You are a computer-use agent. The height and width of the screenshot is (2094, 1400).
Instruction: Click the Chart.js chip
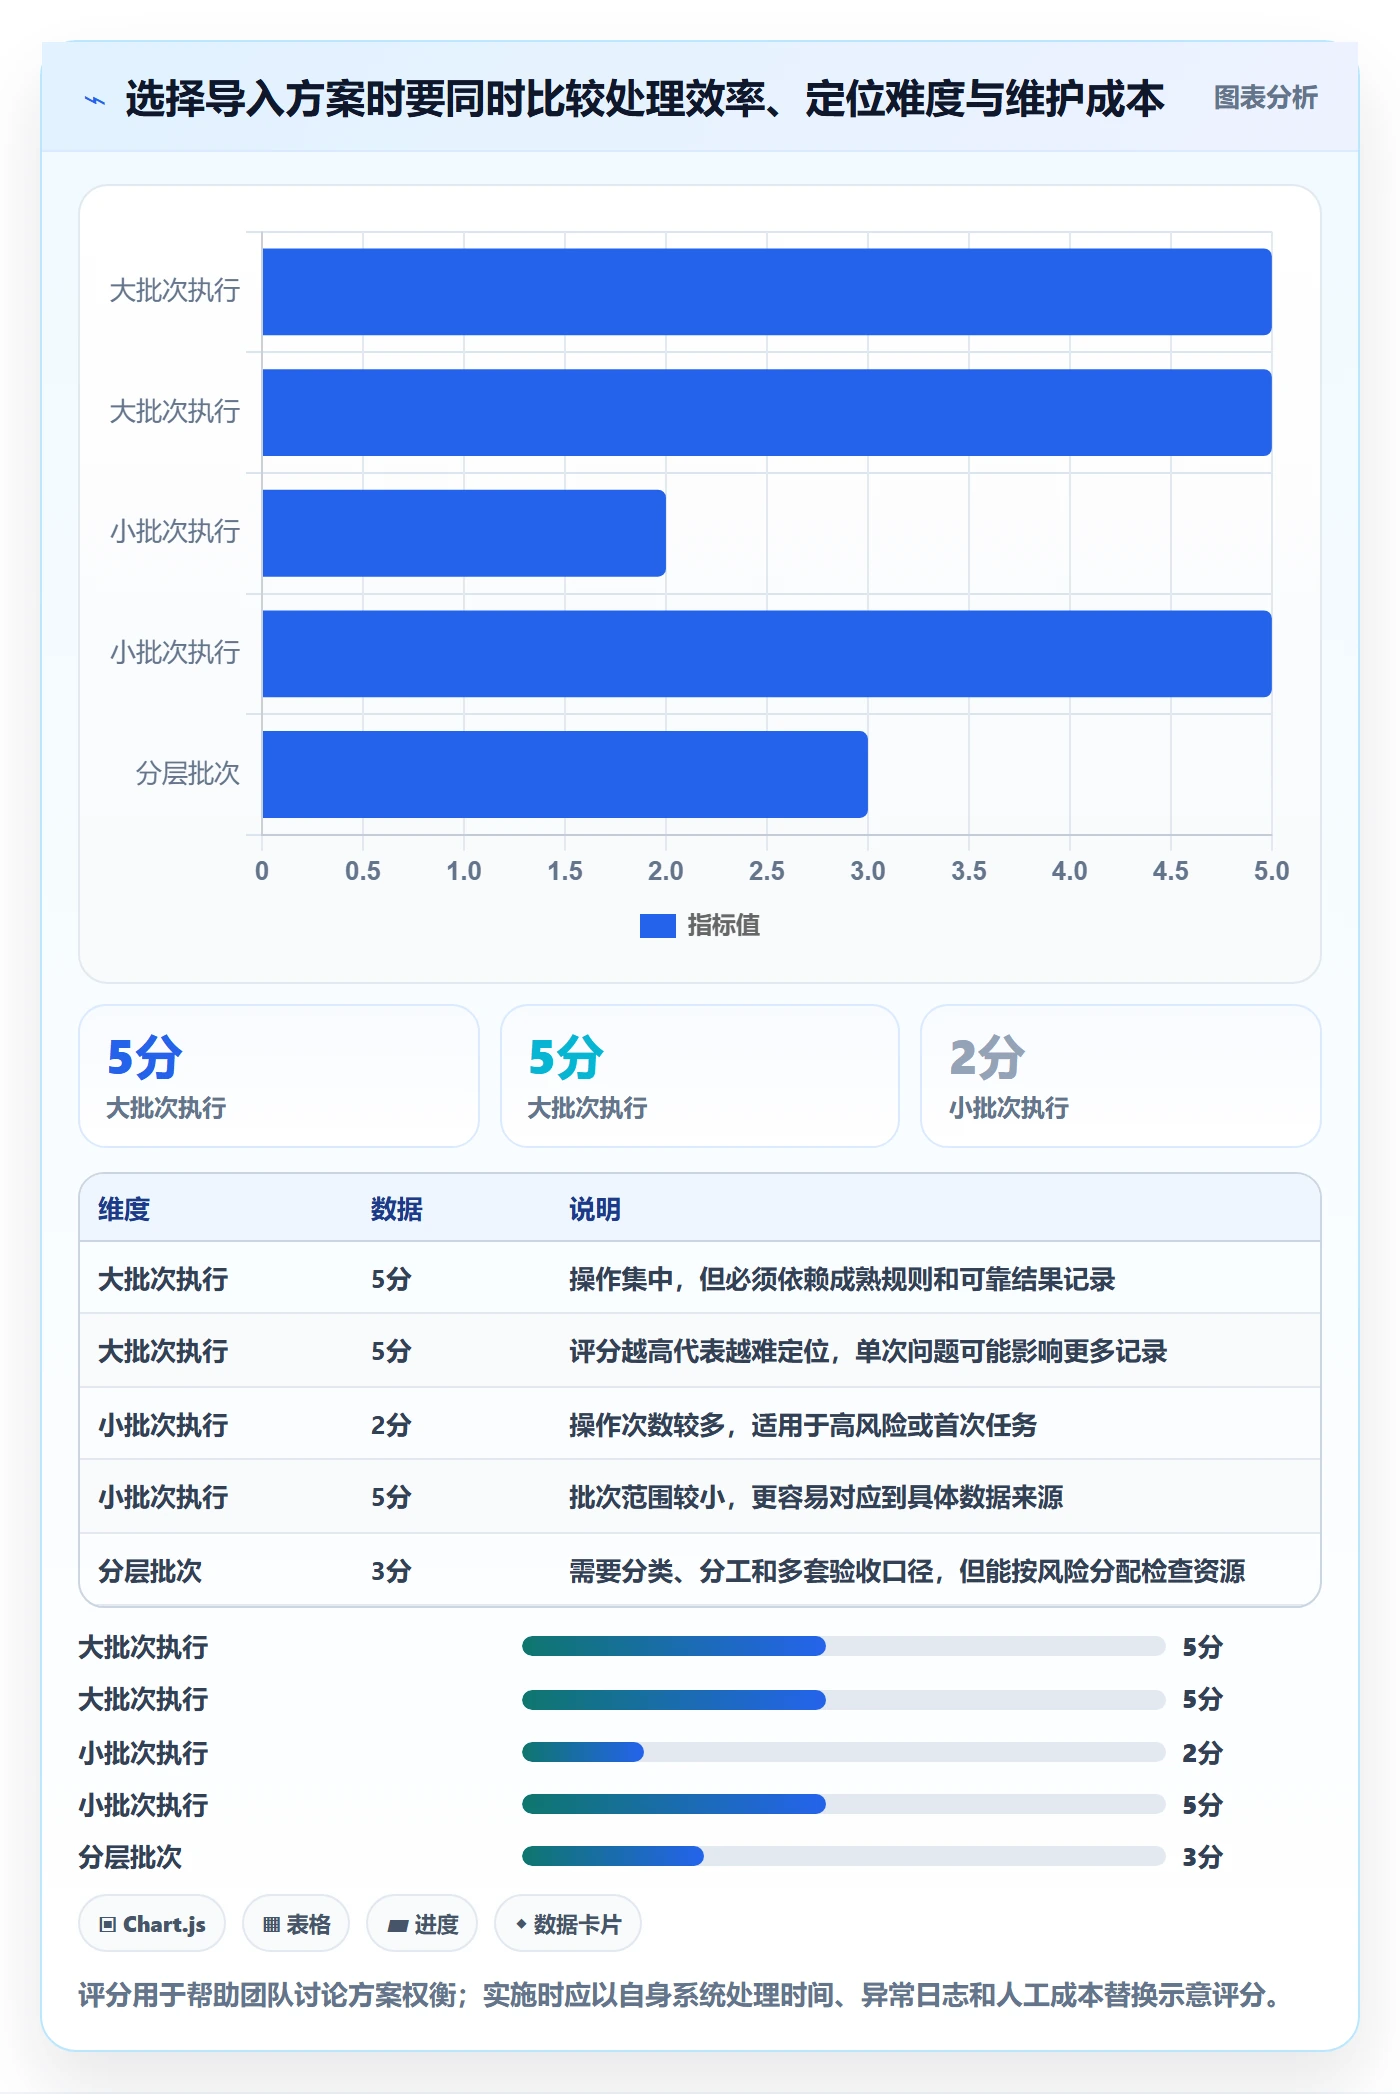pyautogui.click(x=152, y=1924)
